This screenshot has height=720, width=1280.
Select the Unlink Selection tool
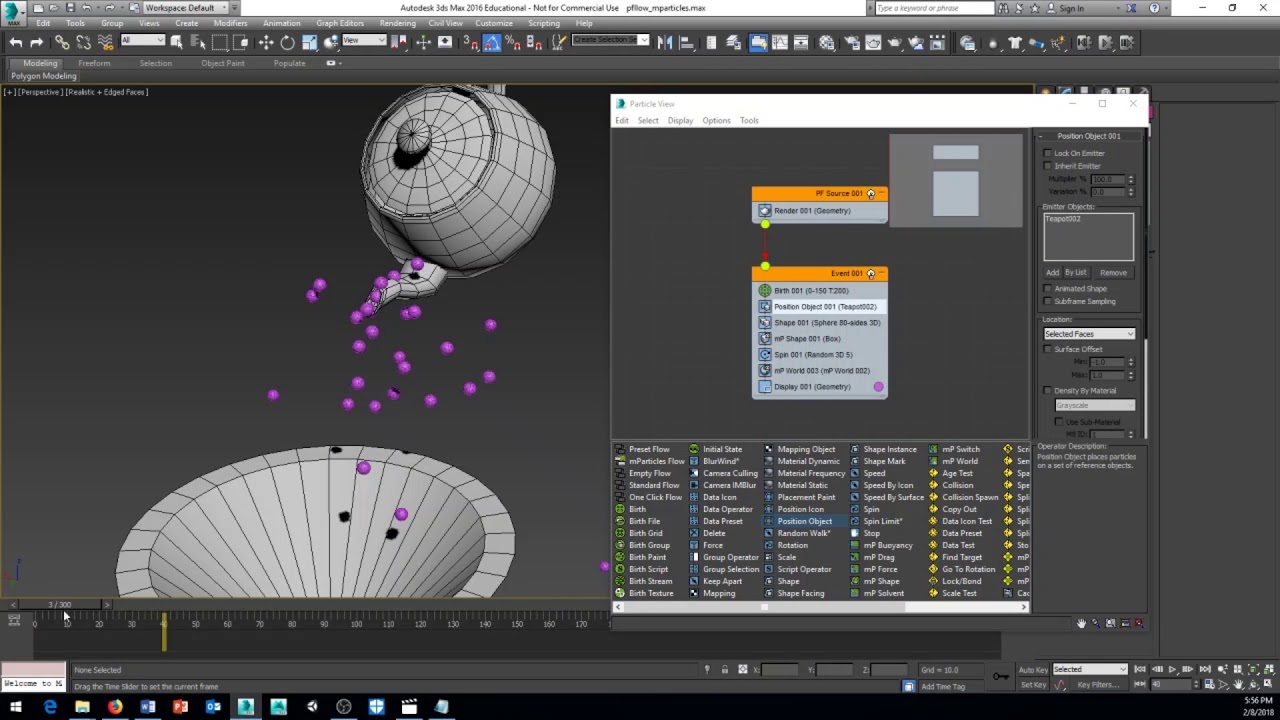tap(84, 42)
